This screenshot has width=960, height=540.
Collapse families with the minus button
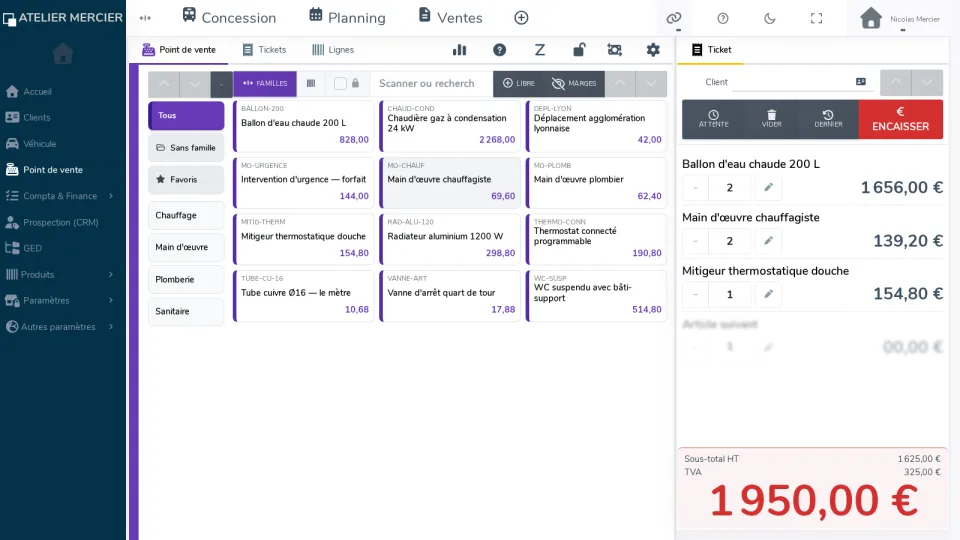[x=222, y=84]
